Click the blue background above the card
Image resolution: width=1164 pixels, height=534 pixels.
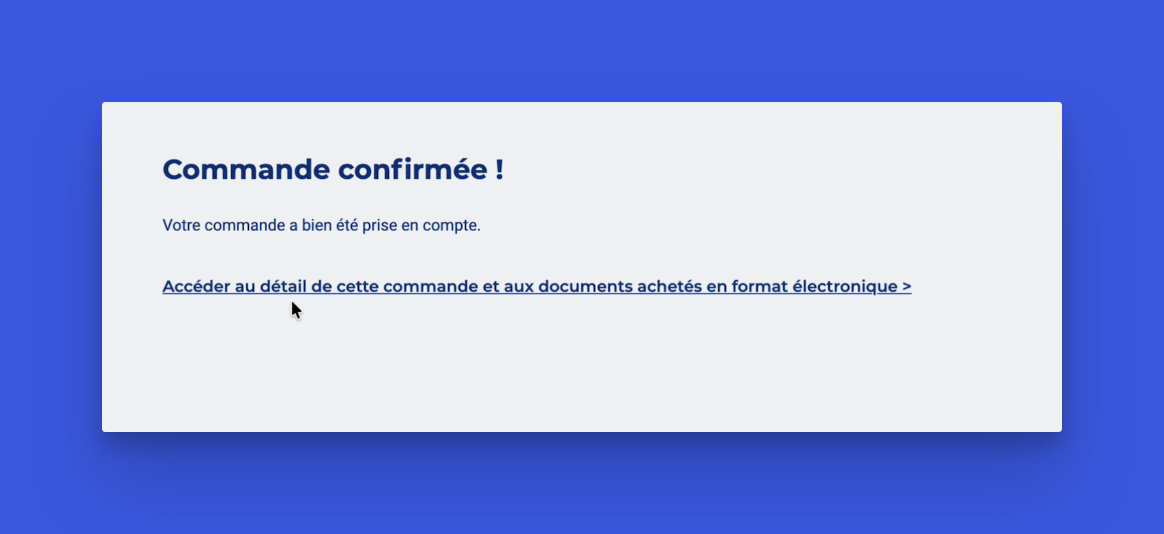point(580,50)
